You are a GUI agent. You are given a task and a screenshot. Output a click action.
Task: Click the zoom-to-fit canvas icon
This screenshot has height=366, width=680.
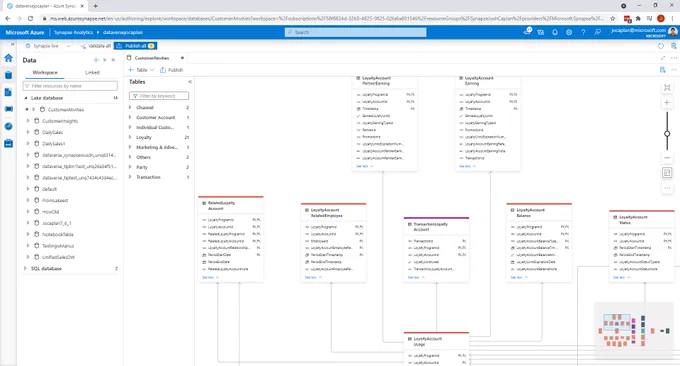[x=667, y=88]
